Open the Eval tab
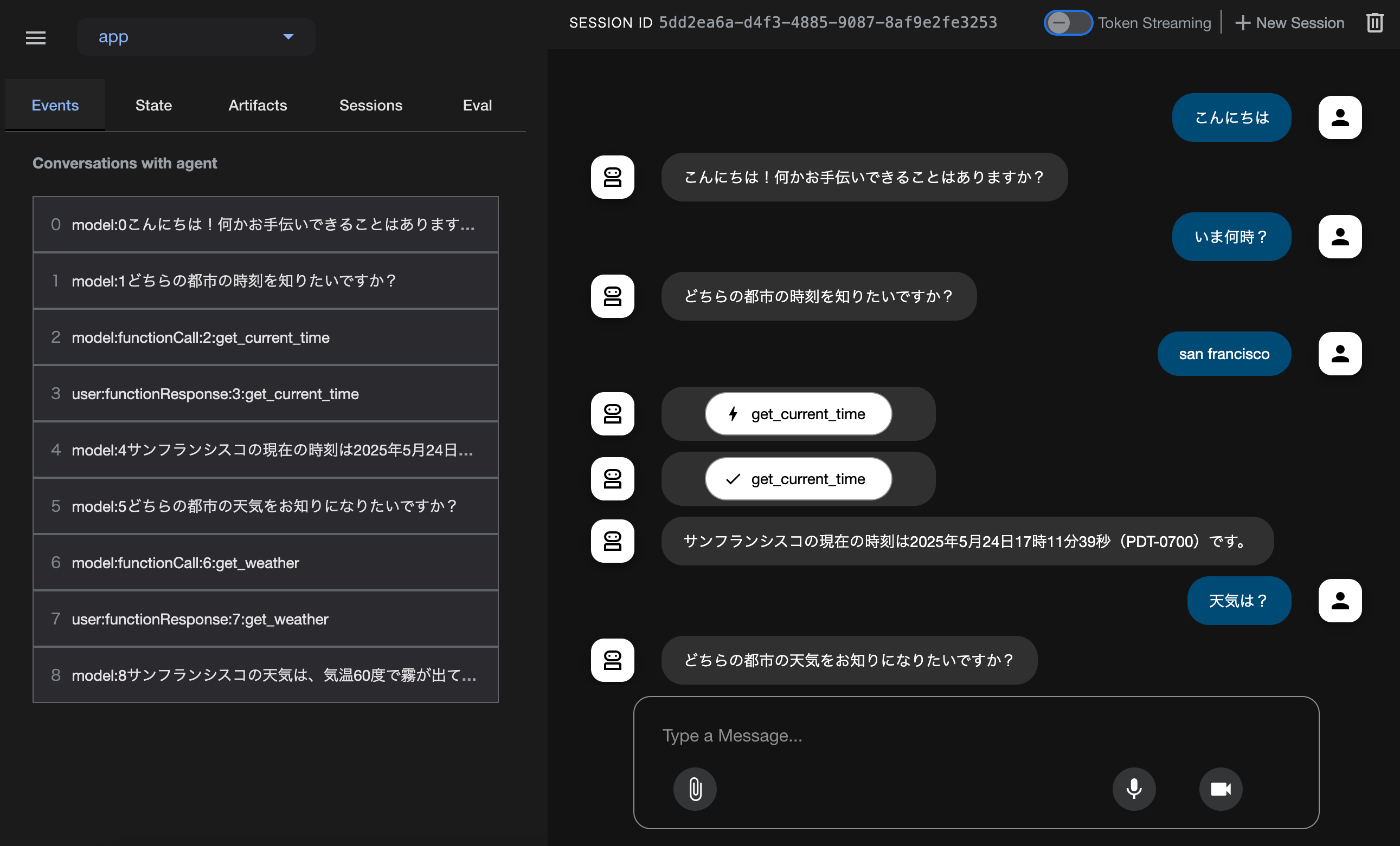 [x=477, y=105]
